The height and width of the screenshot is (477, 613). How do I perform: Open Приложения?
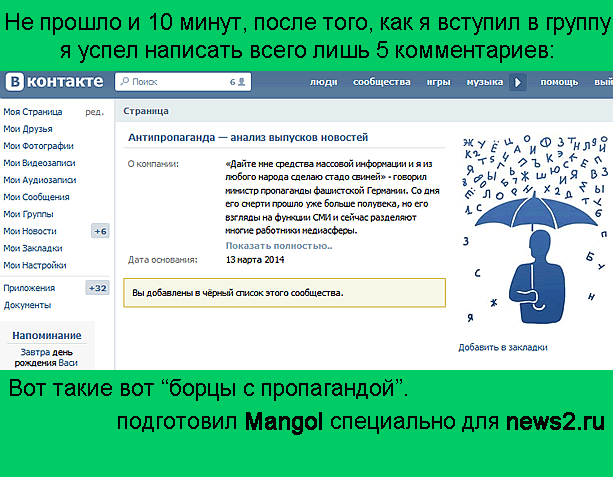pos(29,288)
